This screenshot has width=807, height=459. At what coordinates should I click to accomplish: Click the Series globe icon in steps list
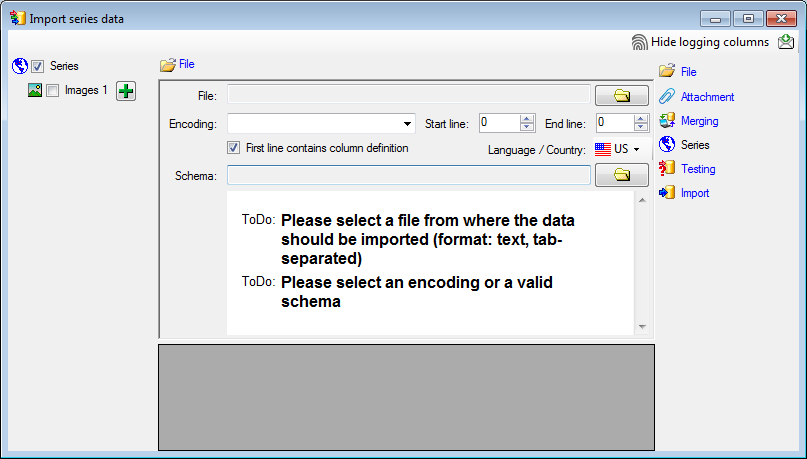point(667,145)
